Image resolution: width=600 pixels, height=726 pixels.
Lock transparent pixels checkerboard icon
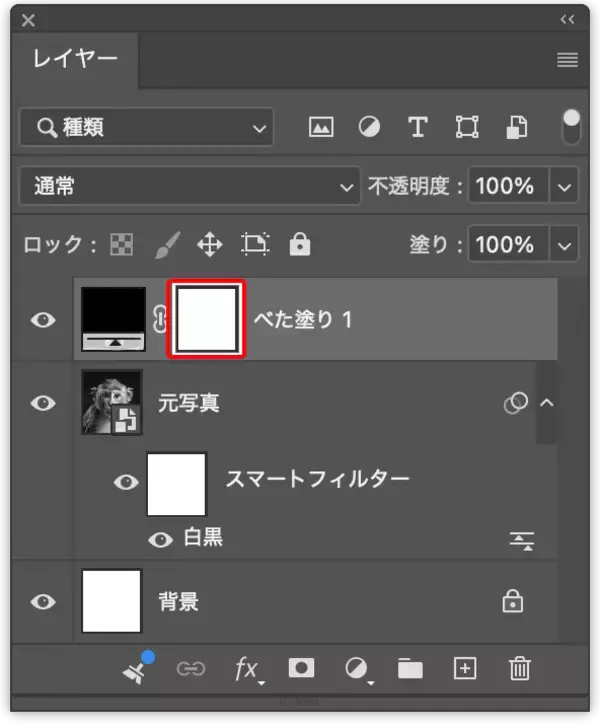click(122, 244)
